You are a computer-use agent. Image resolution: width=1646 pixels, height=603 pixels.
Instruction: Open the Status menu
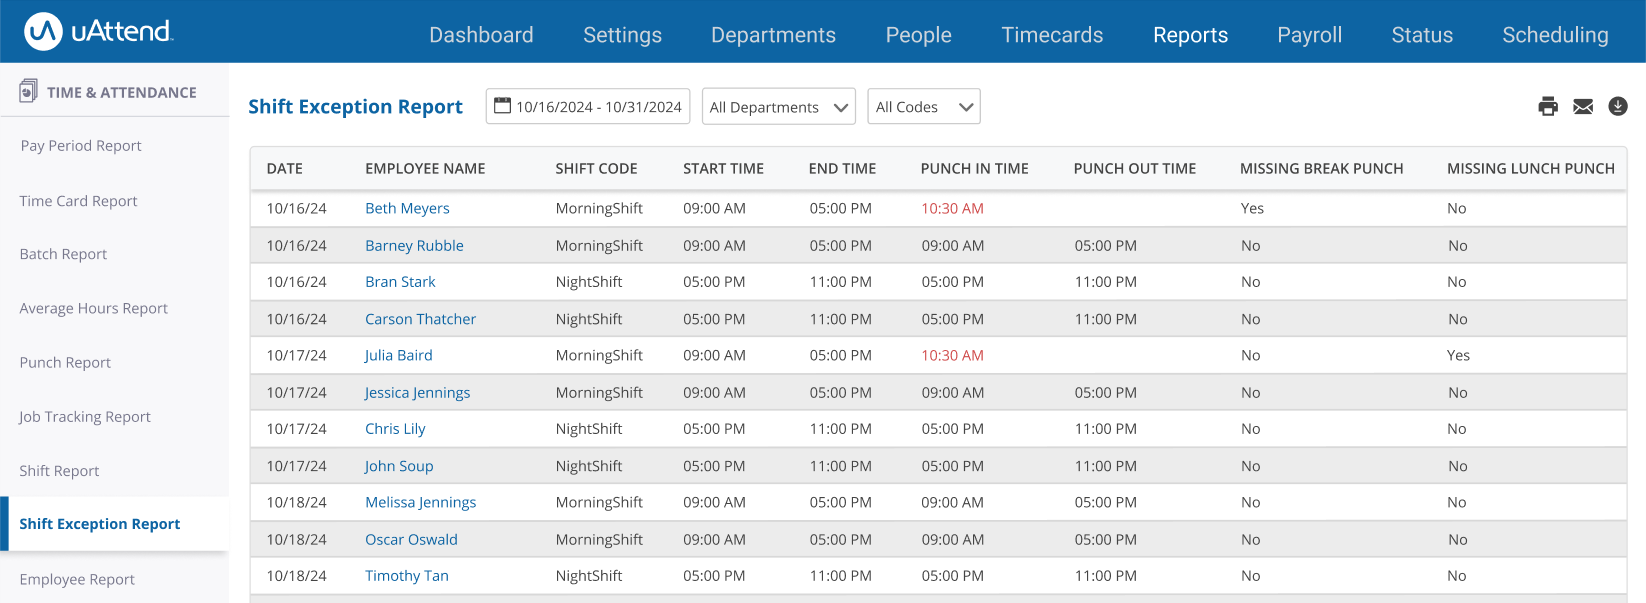(x=1422, y=35)
